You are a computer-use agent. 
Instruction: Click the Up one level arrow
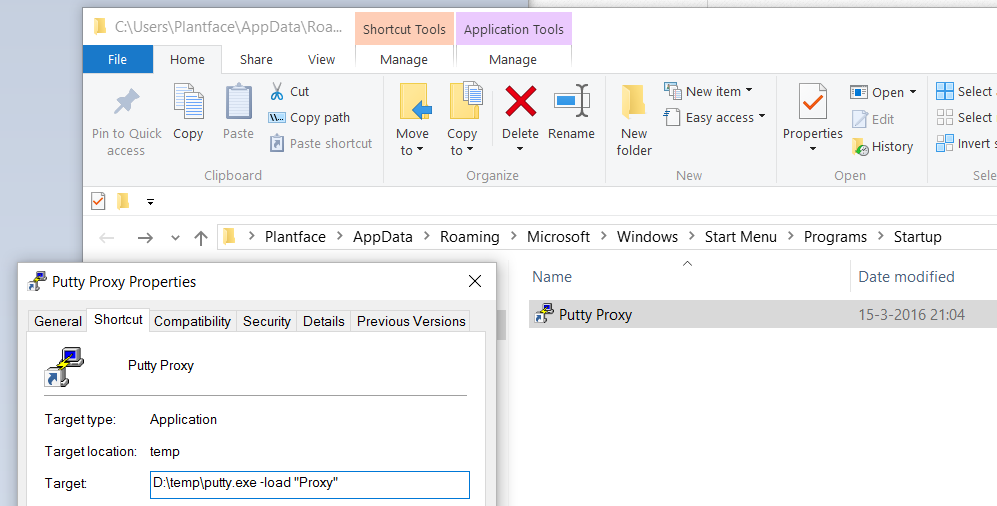pyautogui.click(x=201, y=238)
